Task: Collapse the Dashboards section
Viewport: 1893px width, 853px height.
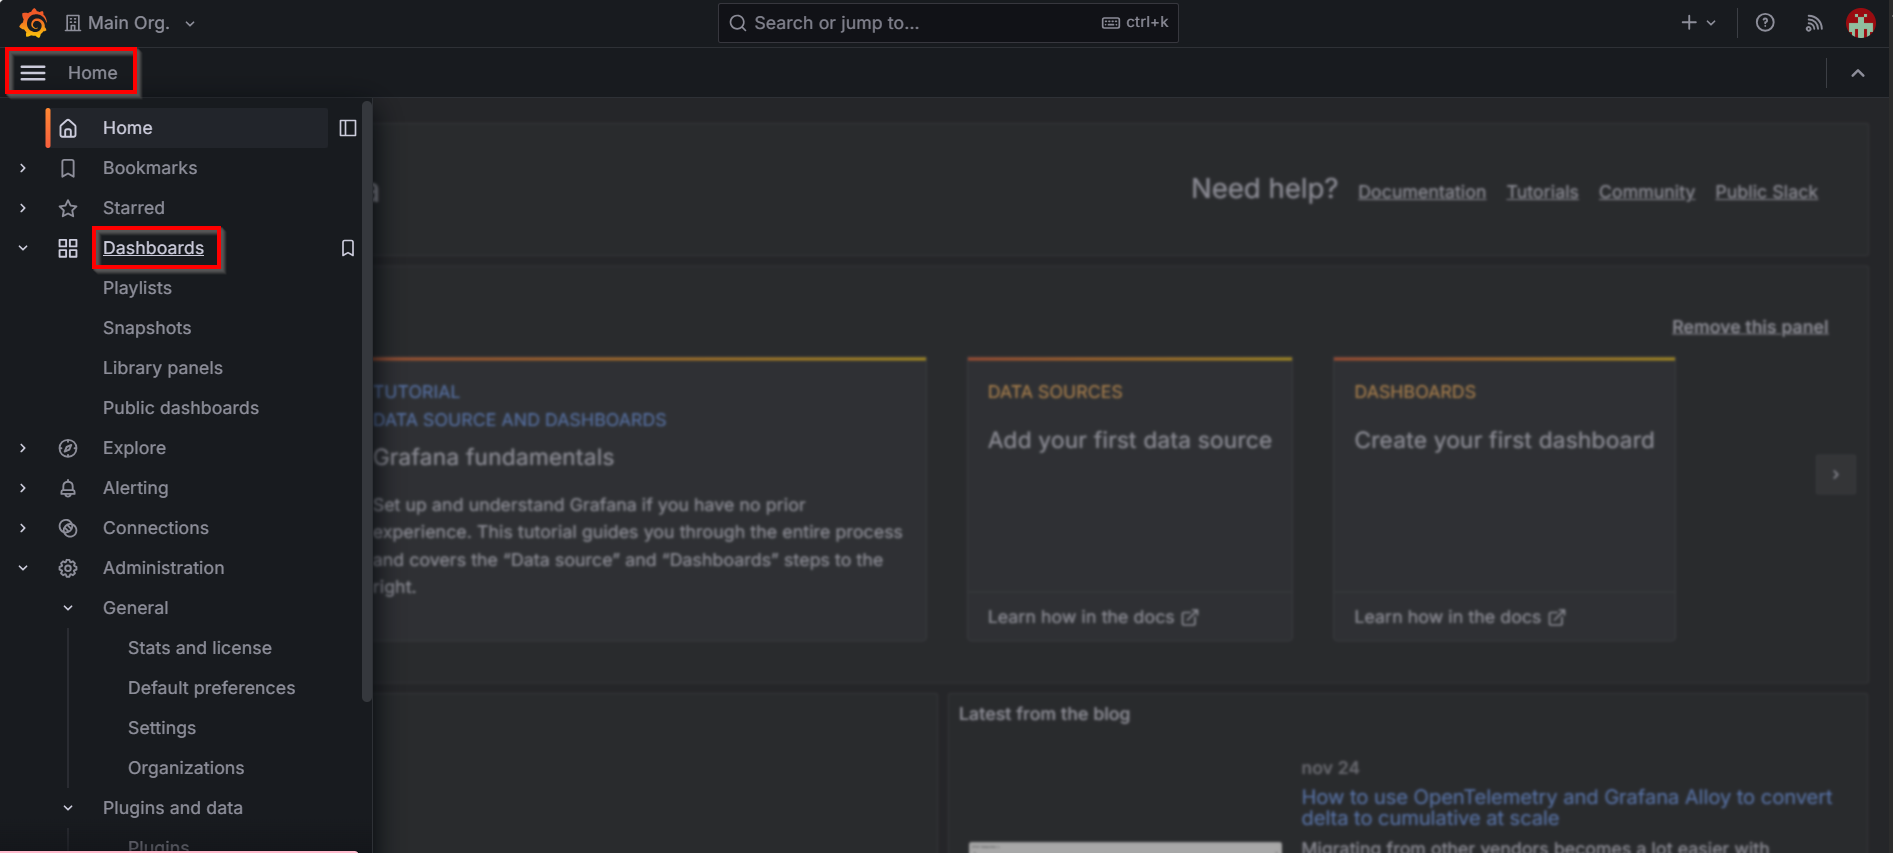Action: click(23, 248)
